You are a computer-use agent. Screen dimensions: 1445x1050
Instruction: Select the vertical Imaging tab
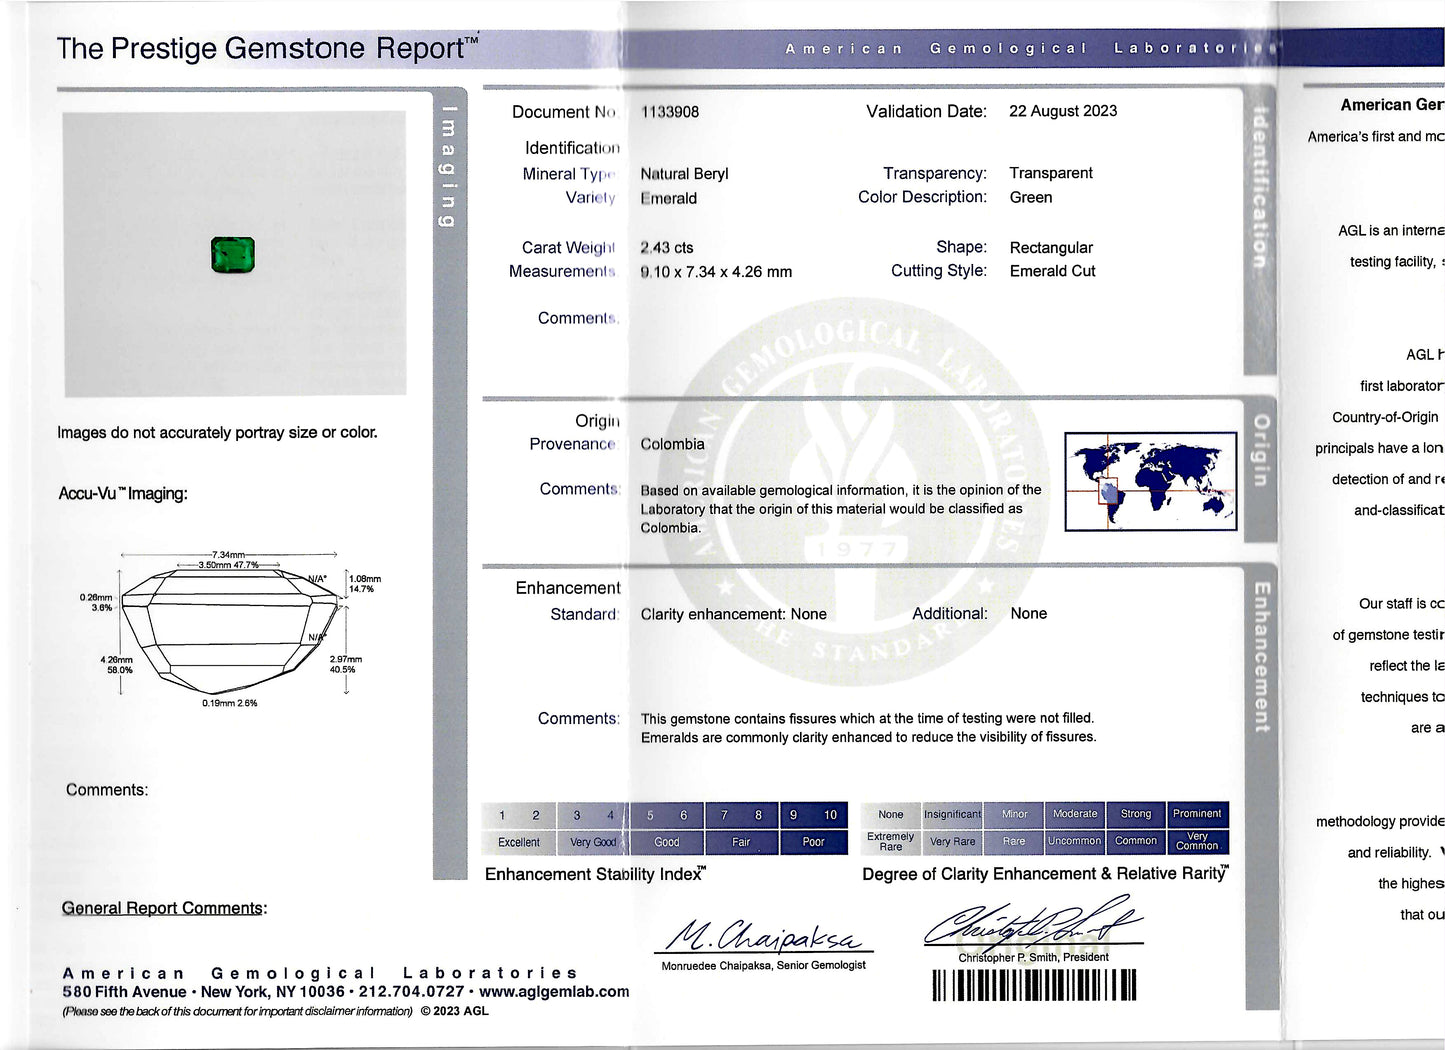pyautogui.click(x=449, y=166)
